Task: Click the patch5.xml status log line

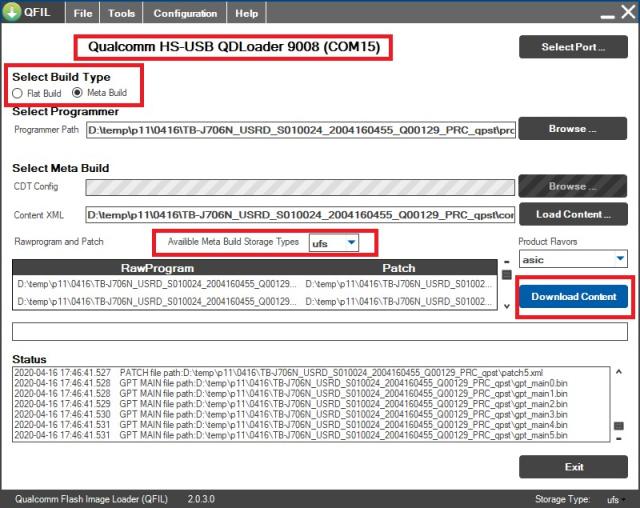Action: 279,373
